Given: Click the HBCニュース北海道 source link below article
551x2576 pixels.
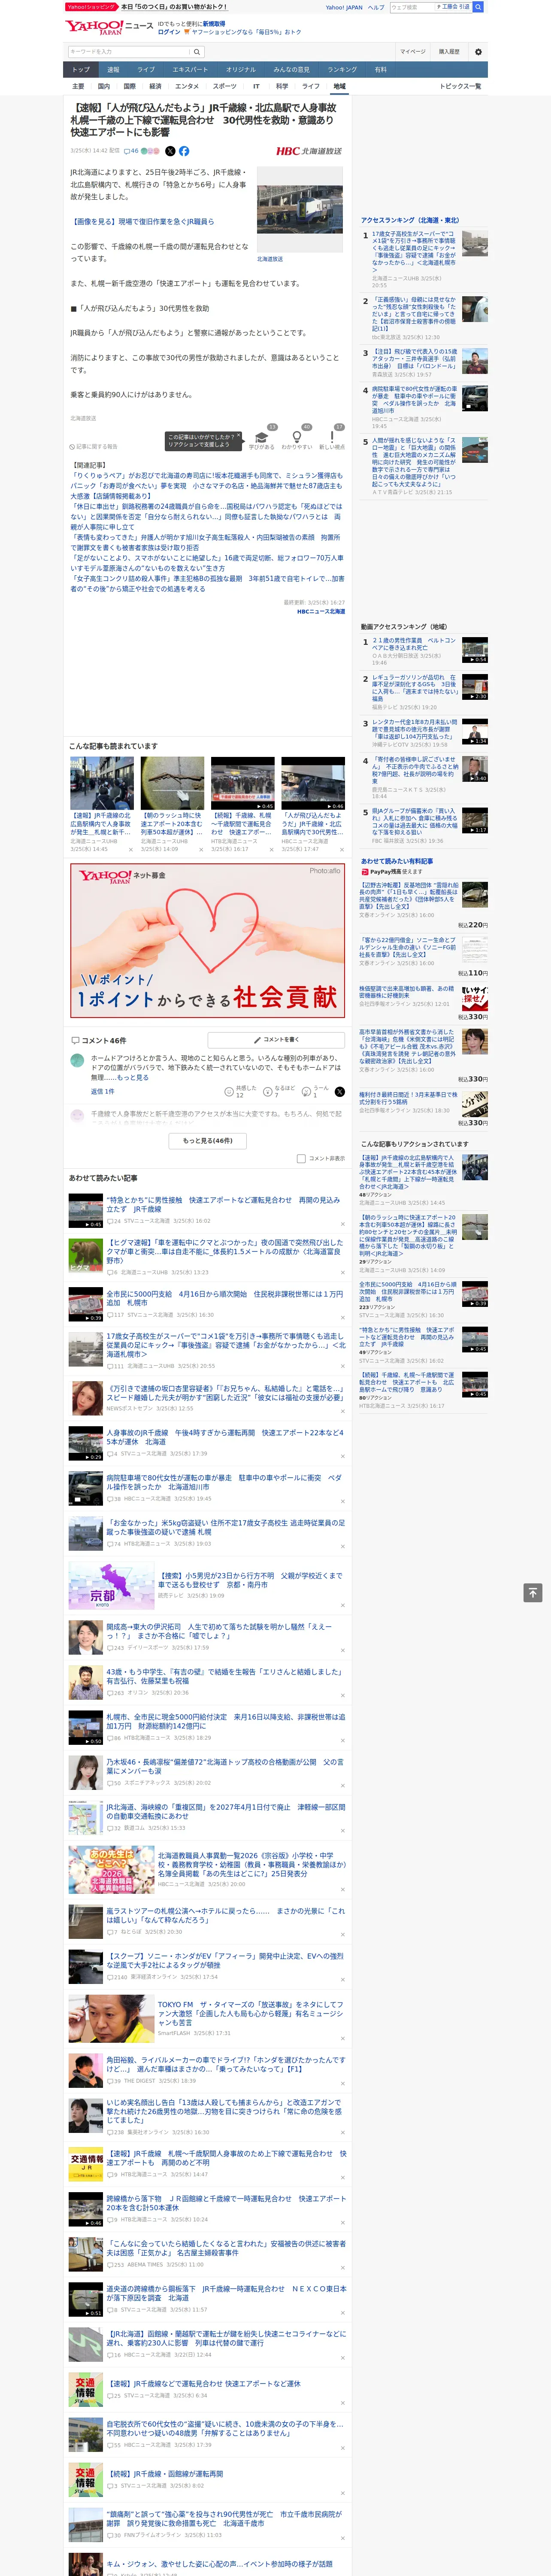Looking at the screenshot, I should click(x=320, y=611).
